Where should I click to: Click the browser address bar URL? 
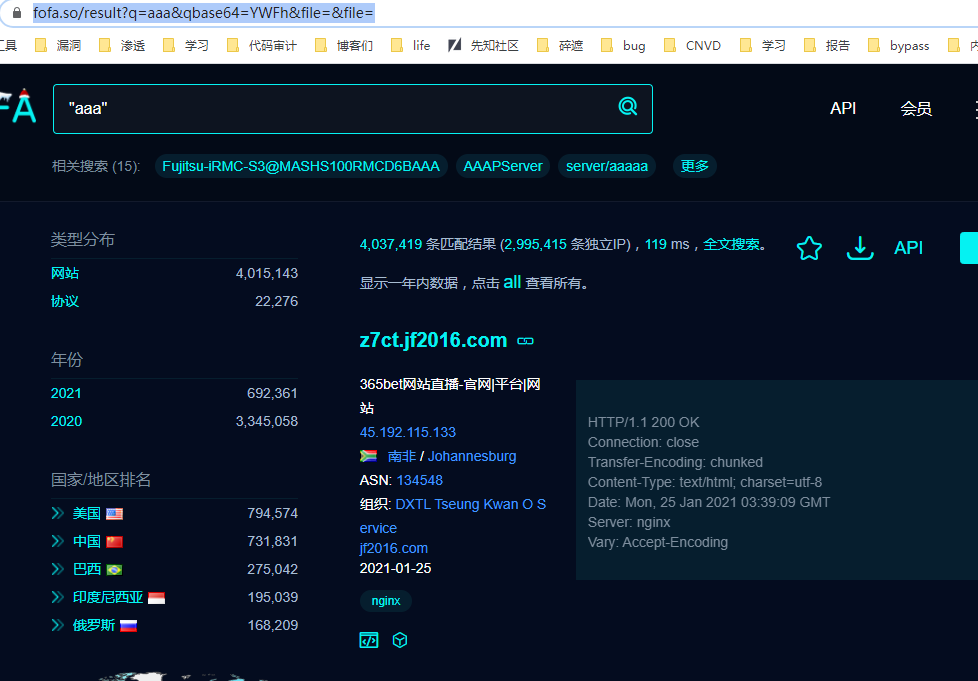click(203, 13)
